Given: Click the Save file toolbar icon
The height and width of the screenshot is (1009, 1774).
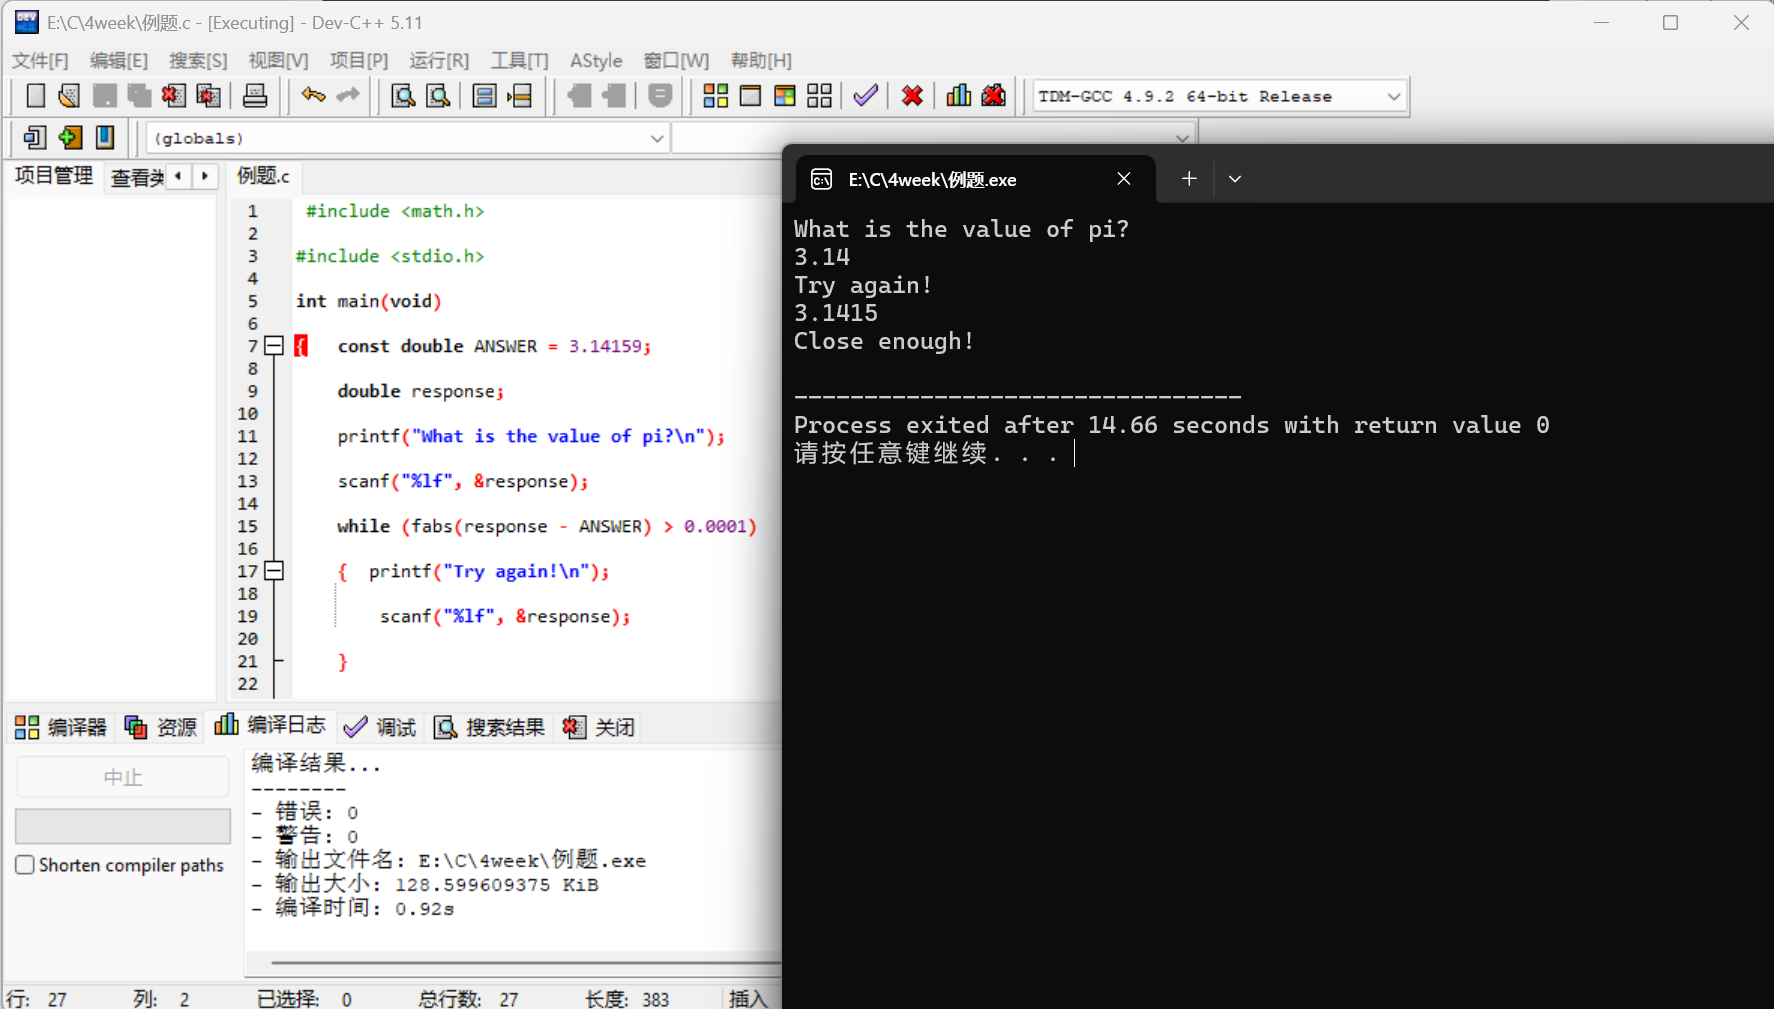Looking at the screenshot, I should point(104,96).
